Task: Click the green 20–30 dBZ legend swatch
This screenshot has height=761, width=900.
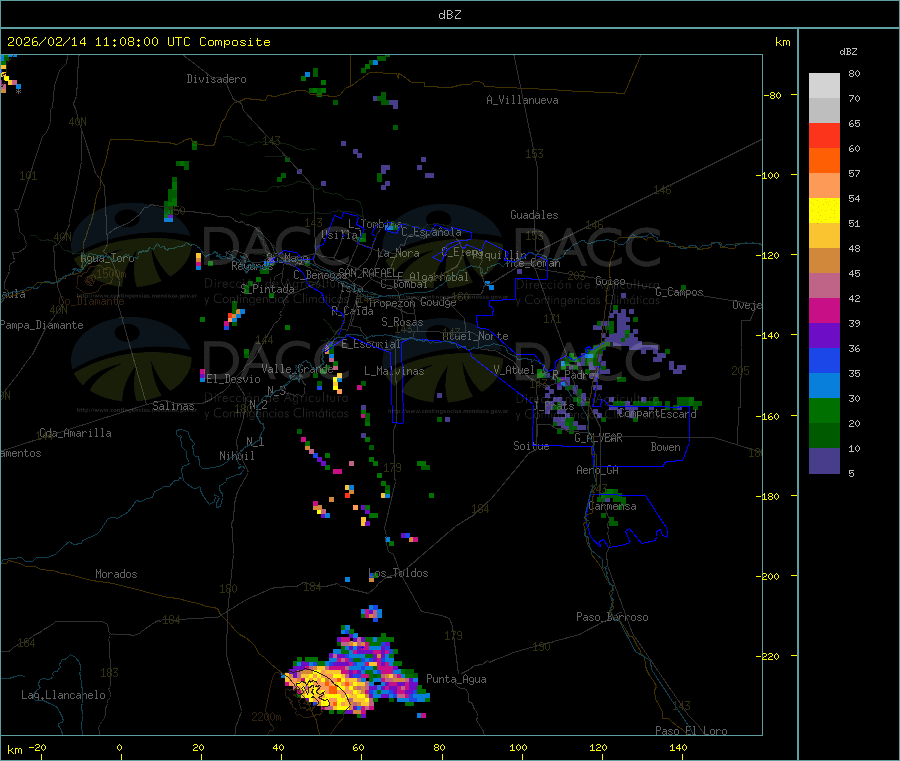Action: [824, 410]
